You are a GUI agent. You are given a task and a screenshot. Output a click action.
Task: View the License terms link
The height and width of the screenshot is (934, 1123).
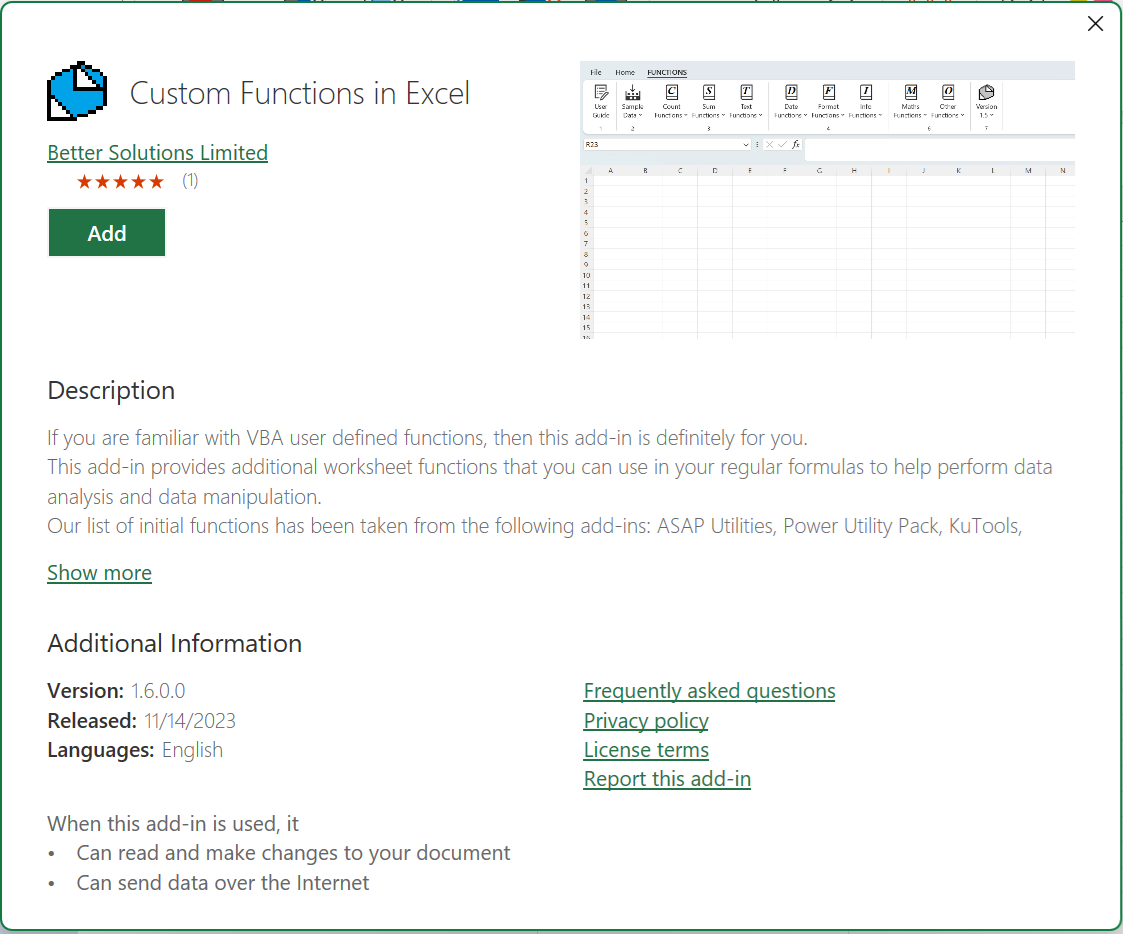click(x=646, y=750)
